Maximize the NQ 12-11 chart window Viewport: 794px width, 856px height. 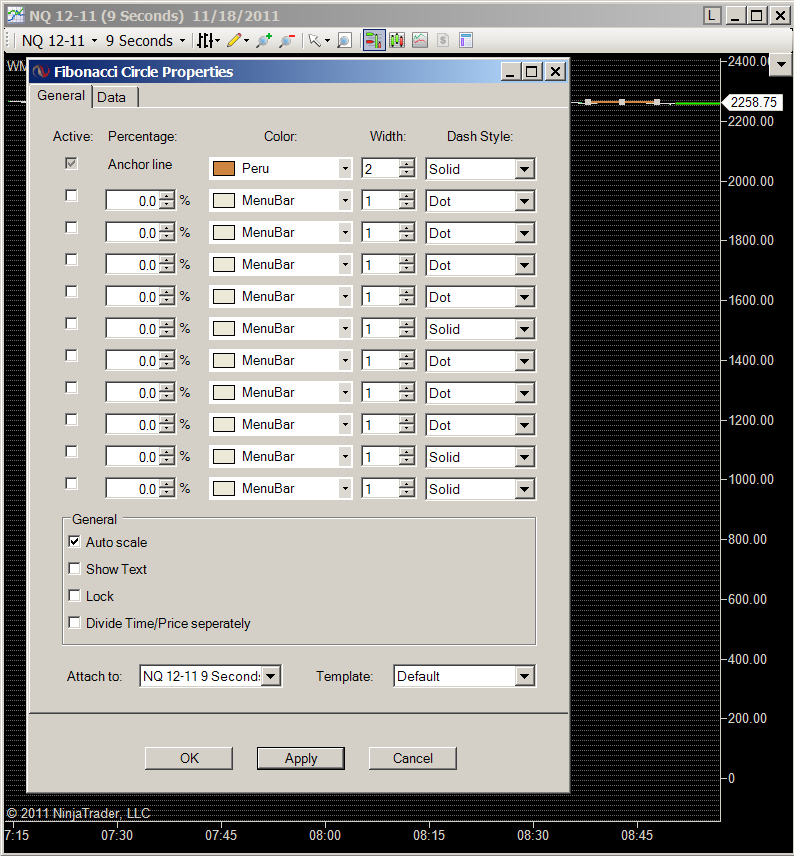[x=756, y=15]
